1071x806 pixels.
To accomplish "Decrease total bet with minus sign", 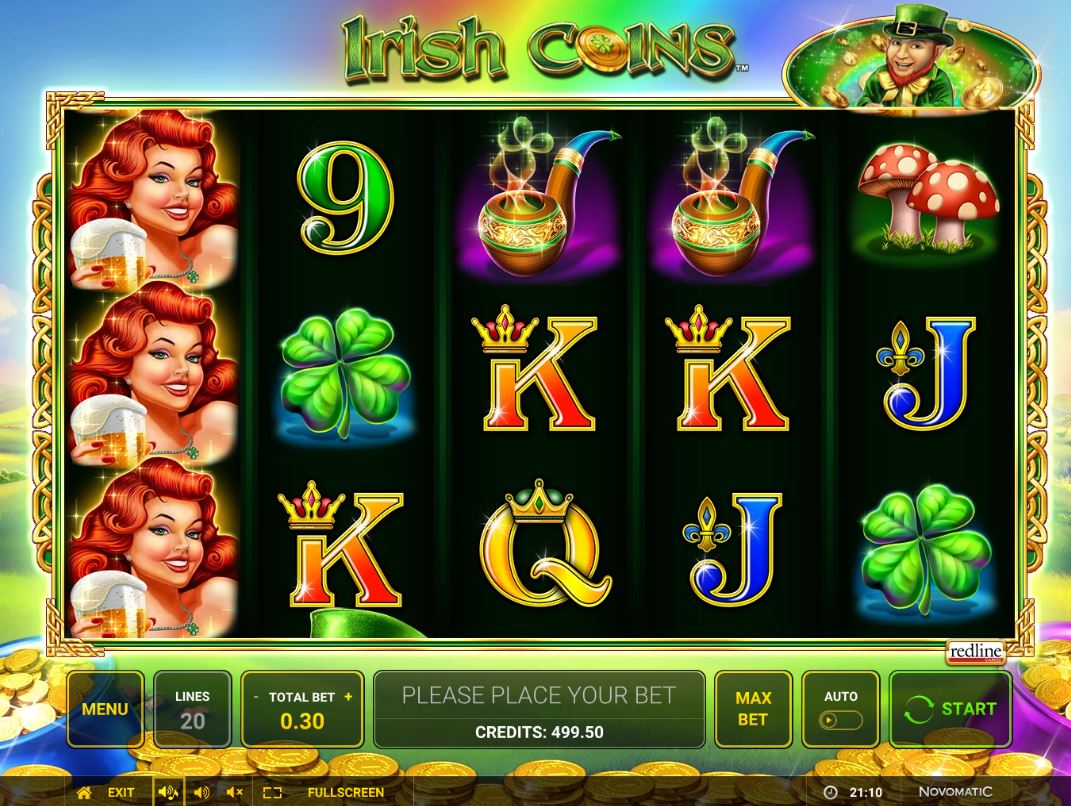I will coord(256,697).
